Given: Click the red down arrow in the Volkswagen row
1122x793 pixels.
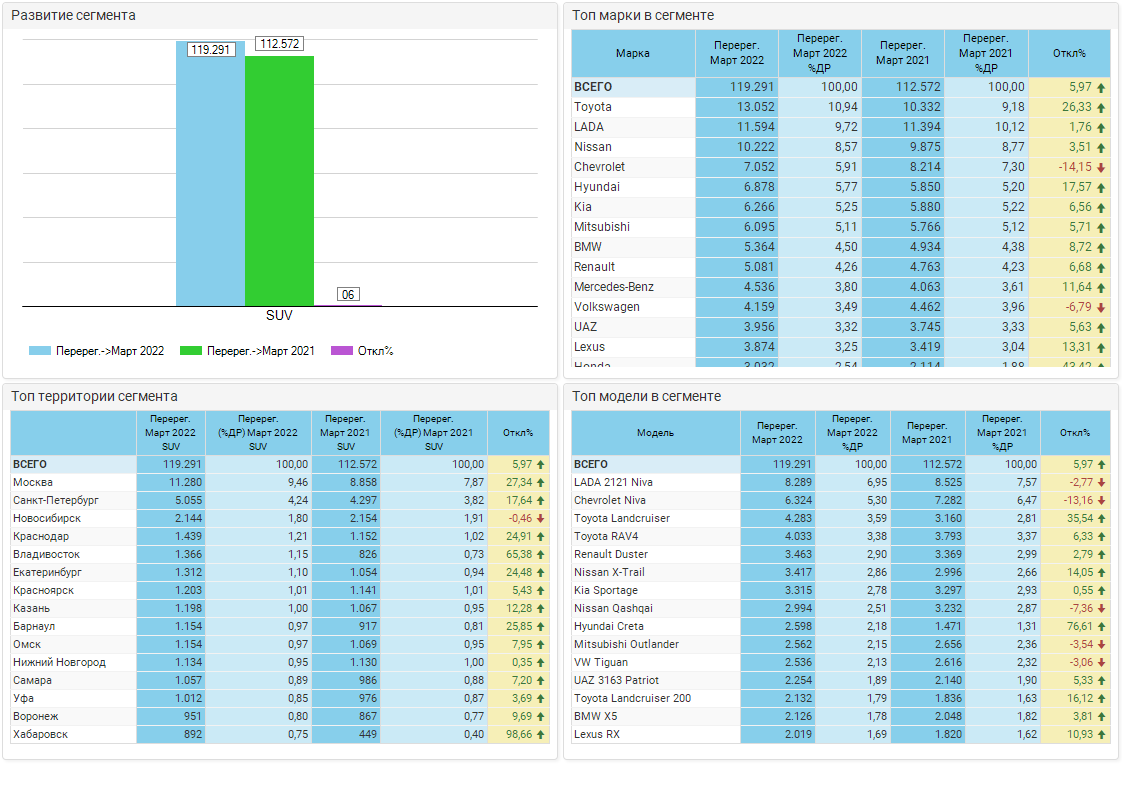Looking at the screenshot, I should [1101, 308].
